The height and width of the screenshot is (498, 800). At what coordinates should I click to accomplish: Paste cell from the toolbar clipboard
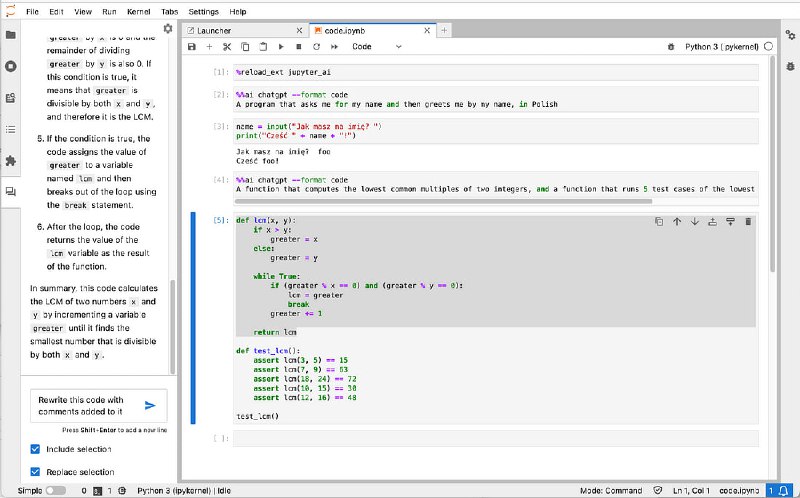coord(263,46)
